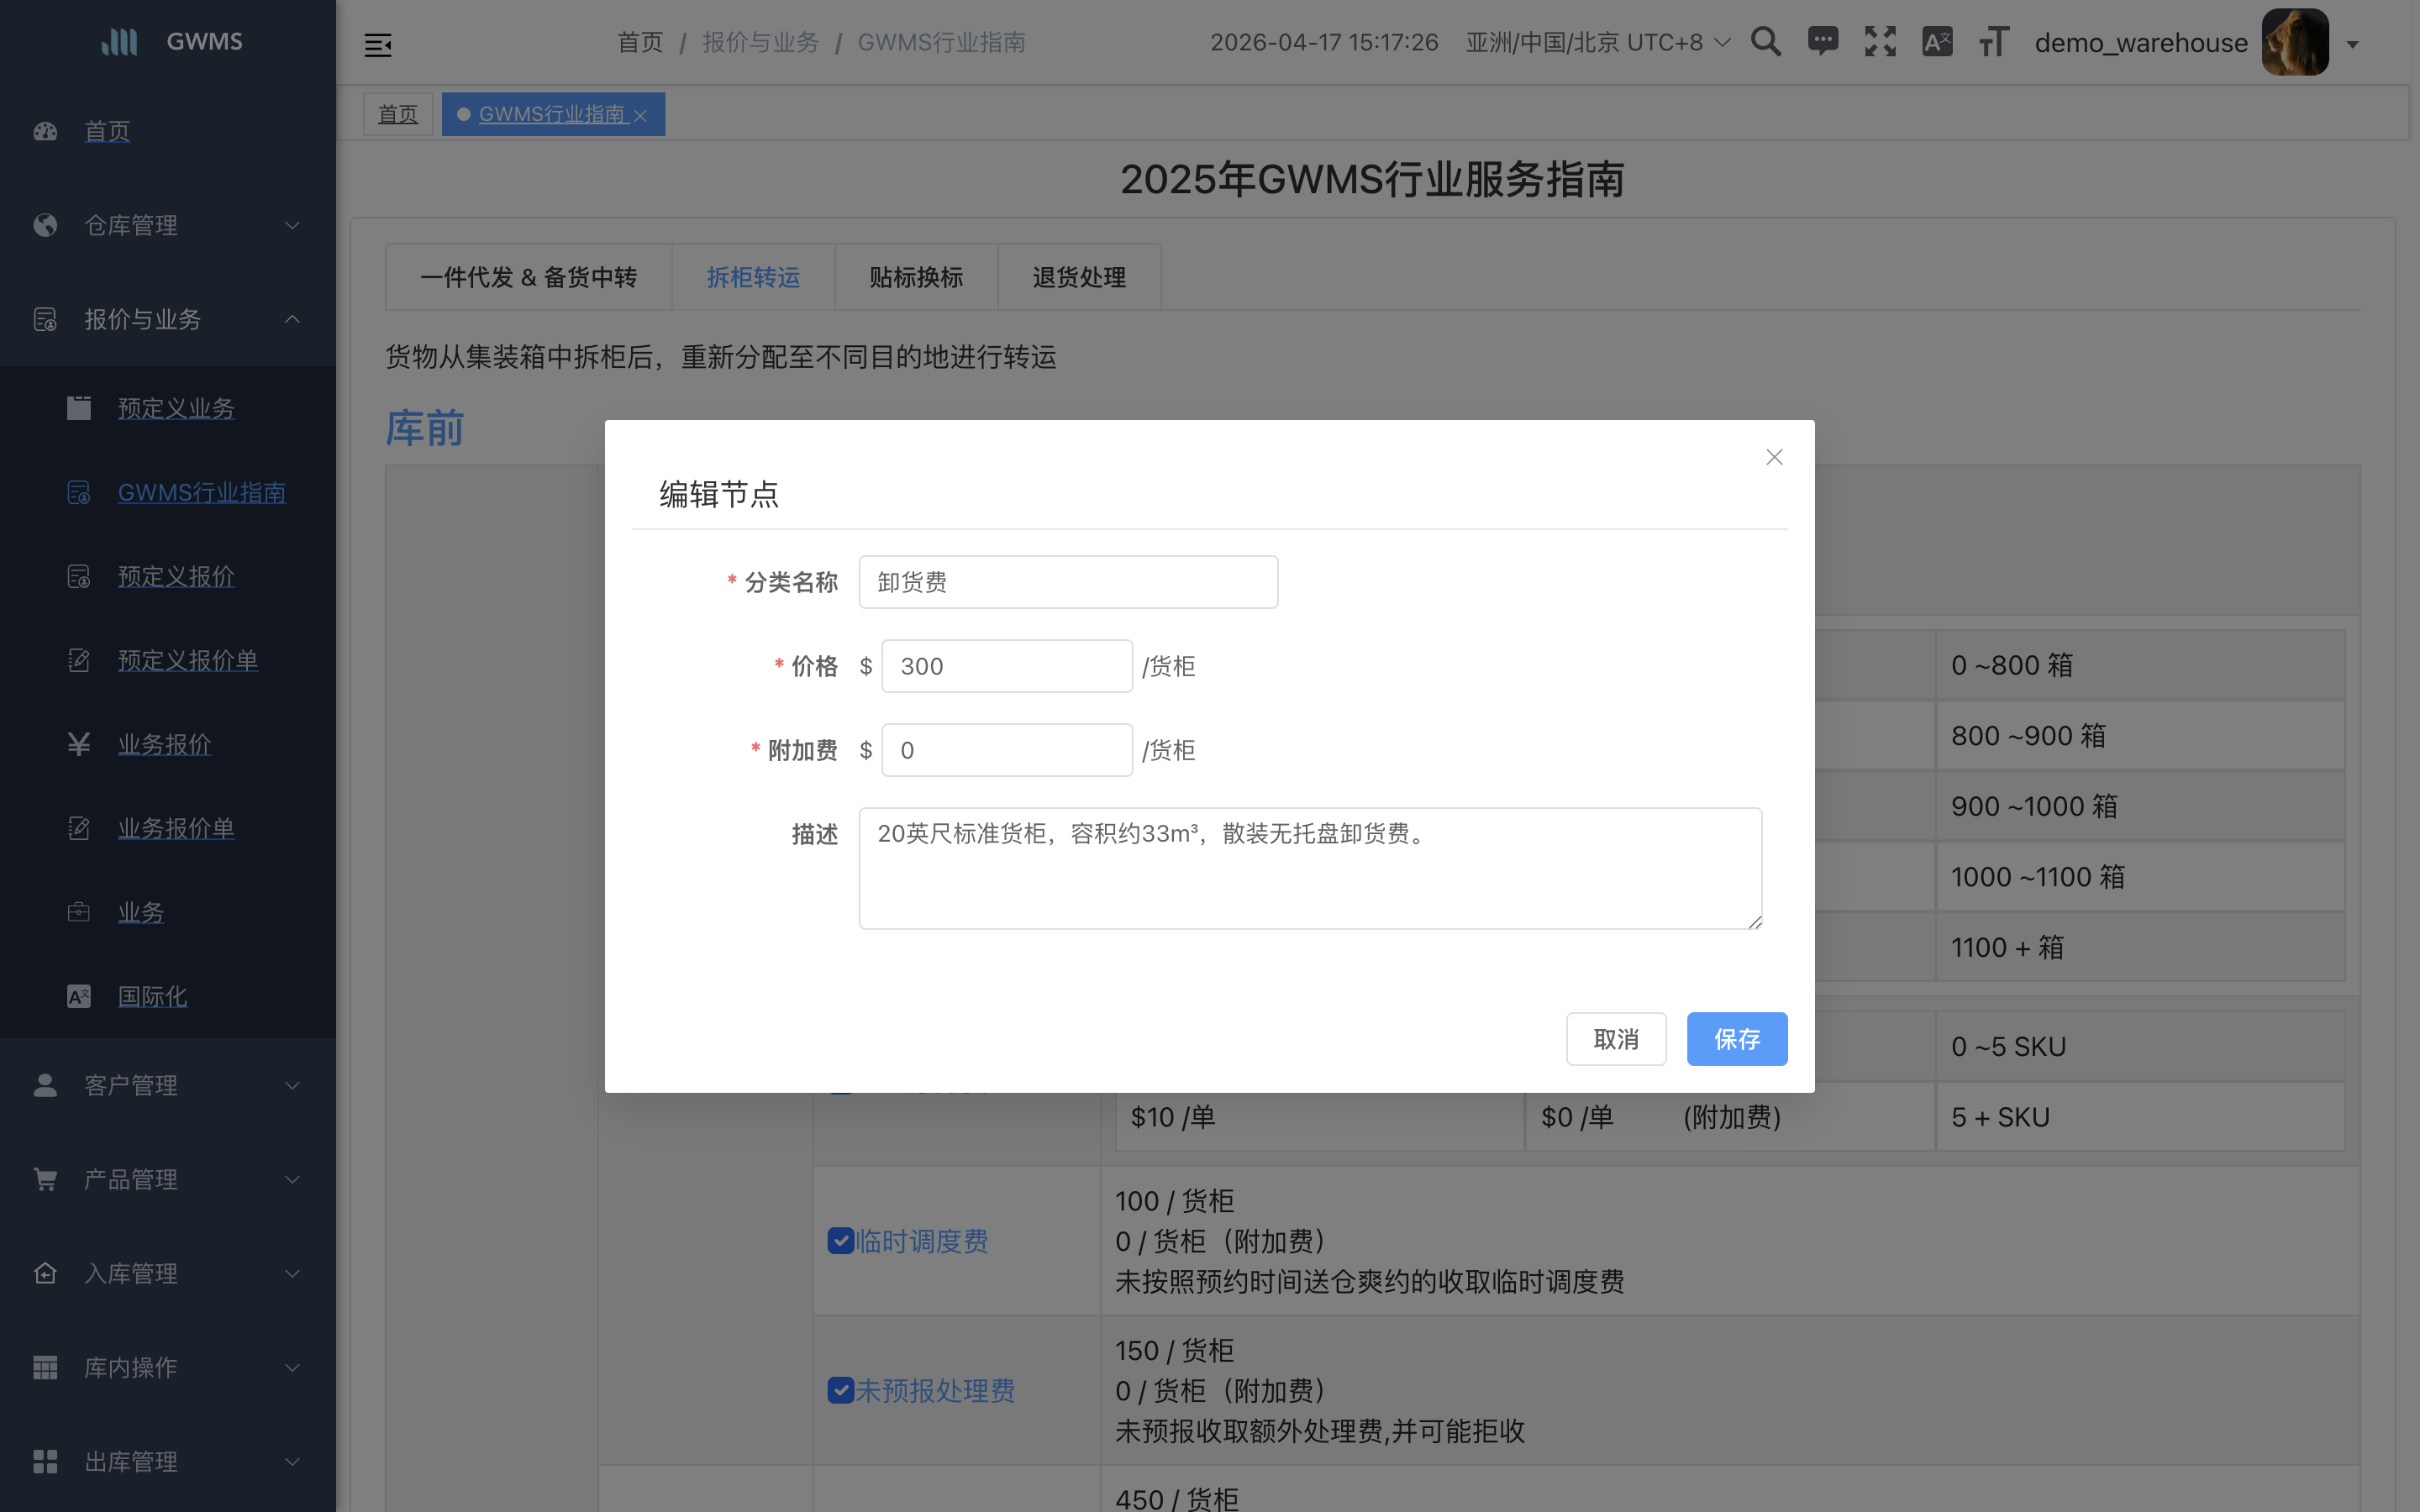2420x1512 pixels.
Task: Click the 入库管理 house icon
Action: [x=45, y=1273]
